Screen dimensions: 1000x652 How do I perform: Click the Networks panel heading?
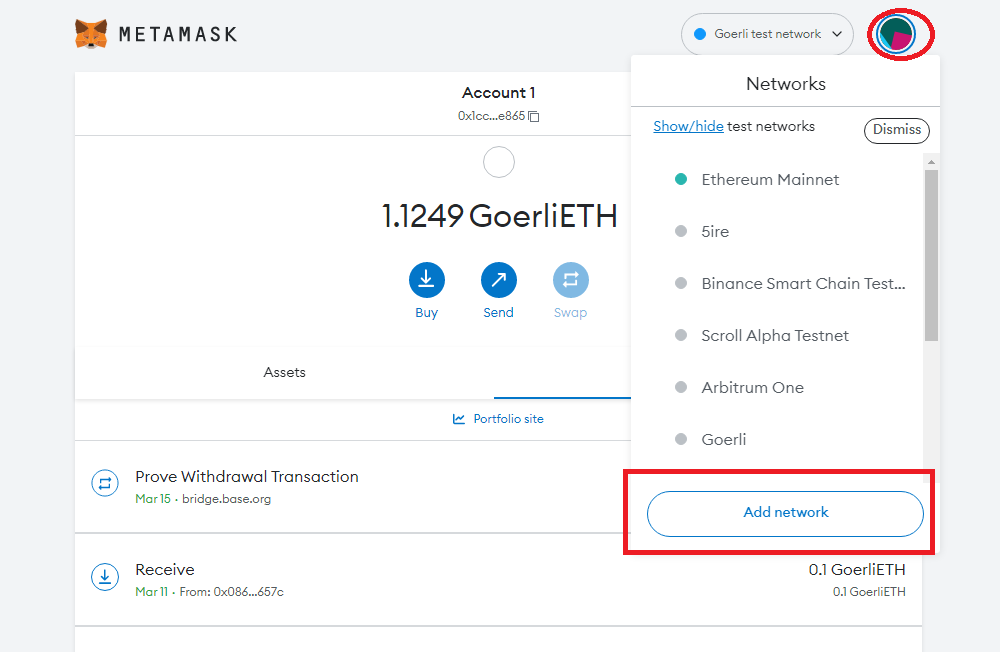[x=786, y=84]
